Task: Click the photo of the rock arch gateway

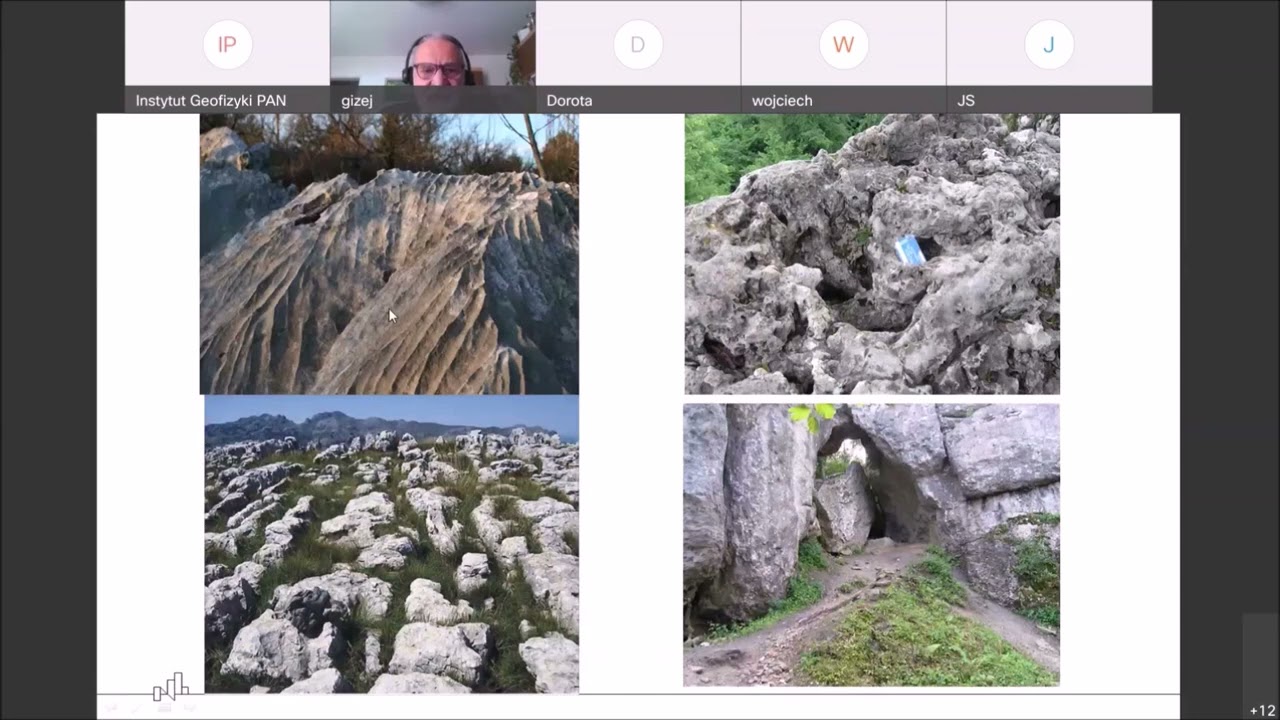Action: tap(871, 545)
